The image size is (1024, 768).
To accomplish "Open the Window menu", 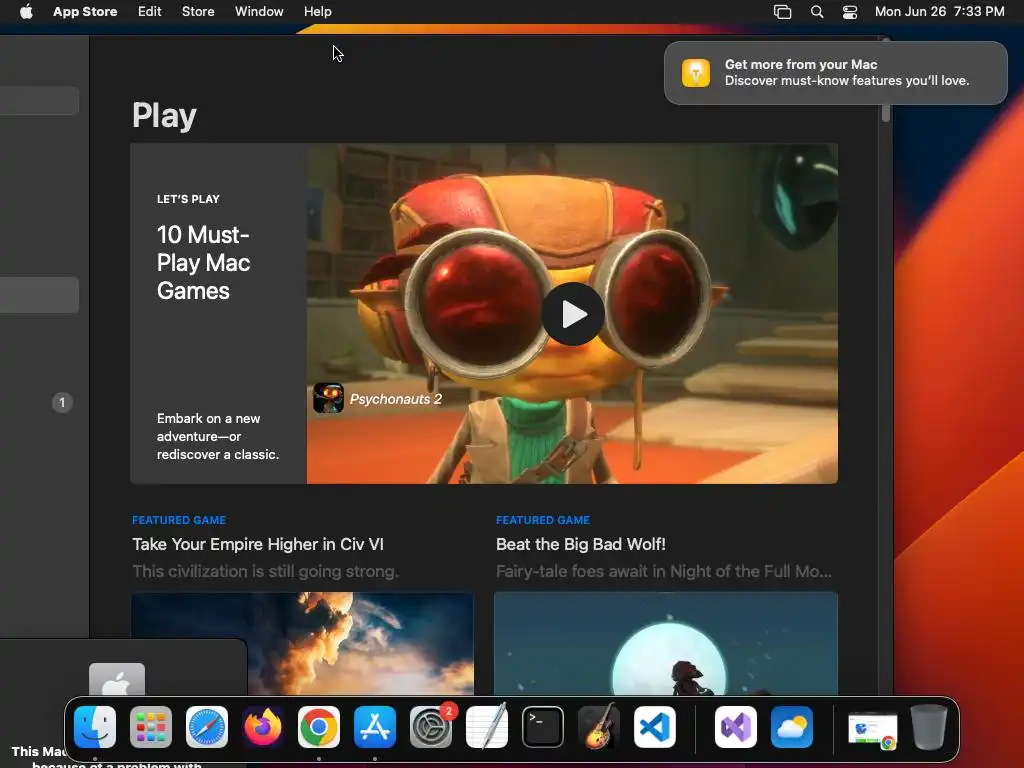I will pyautogui.click(x=259, y=11).
